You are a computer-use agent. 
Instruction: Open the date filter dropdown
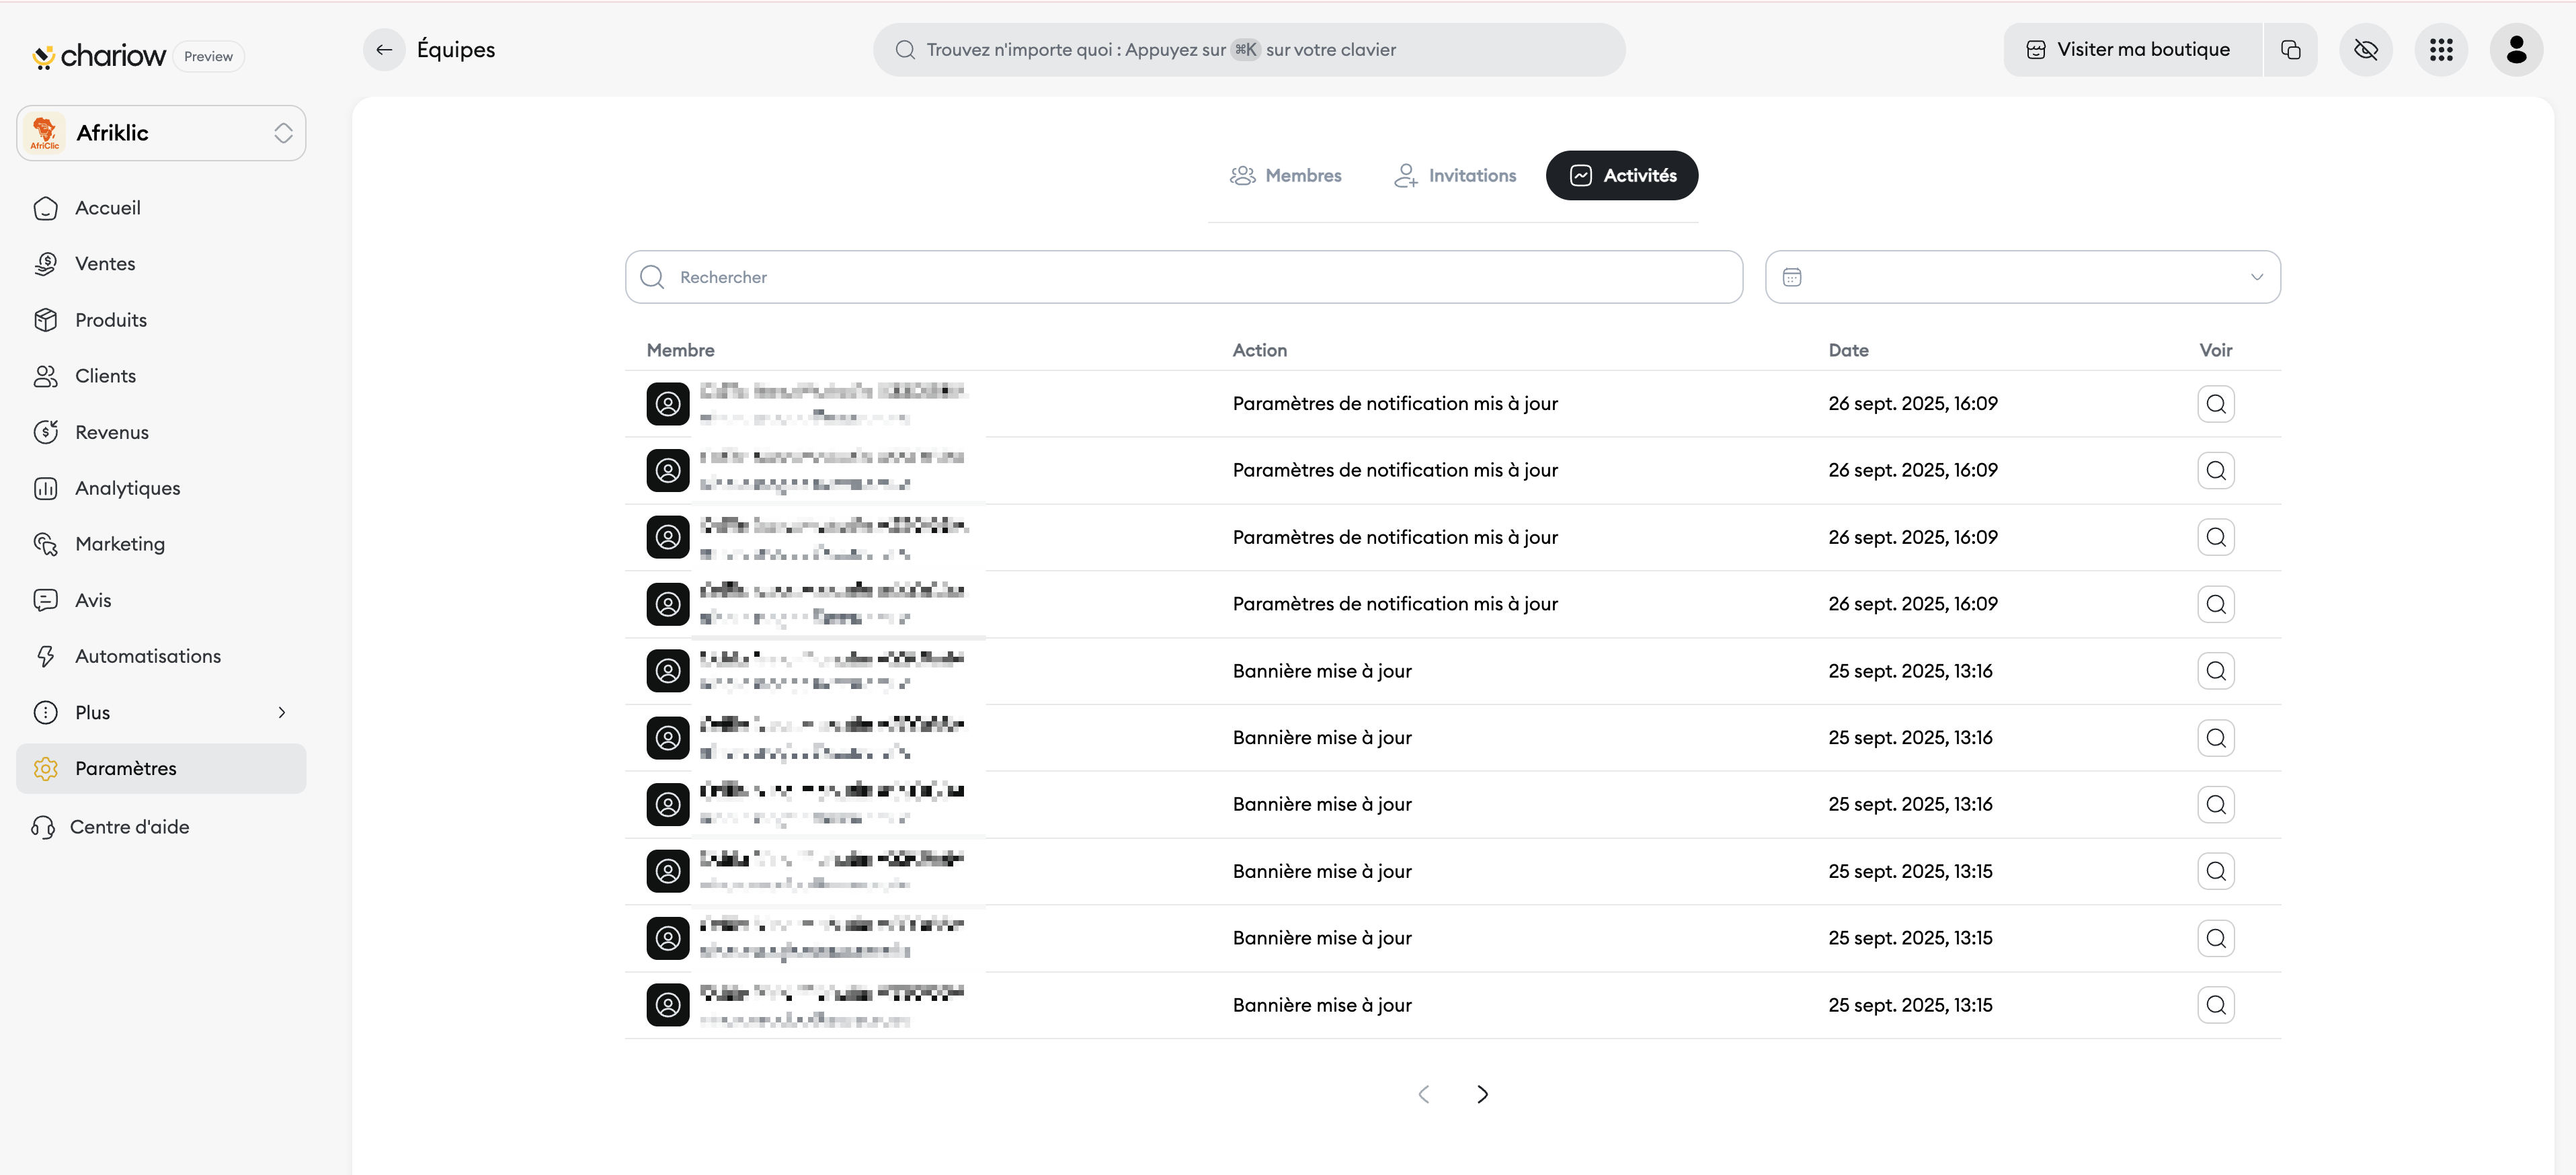pyautogui.click(x=2022, y=277)
